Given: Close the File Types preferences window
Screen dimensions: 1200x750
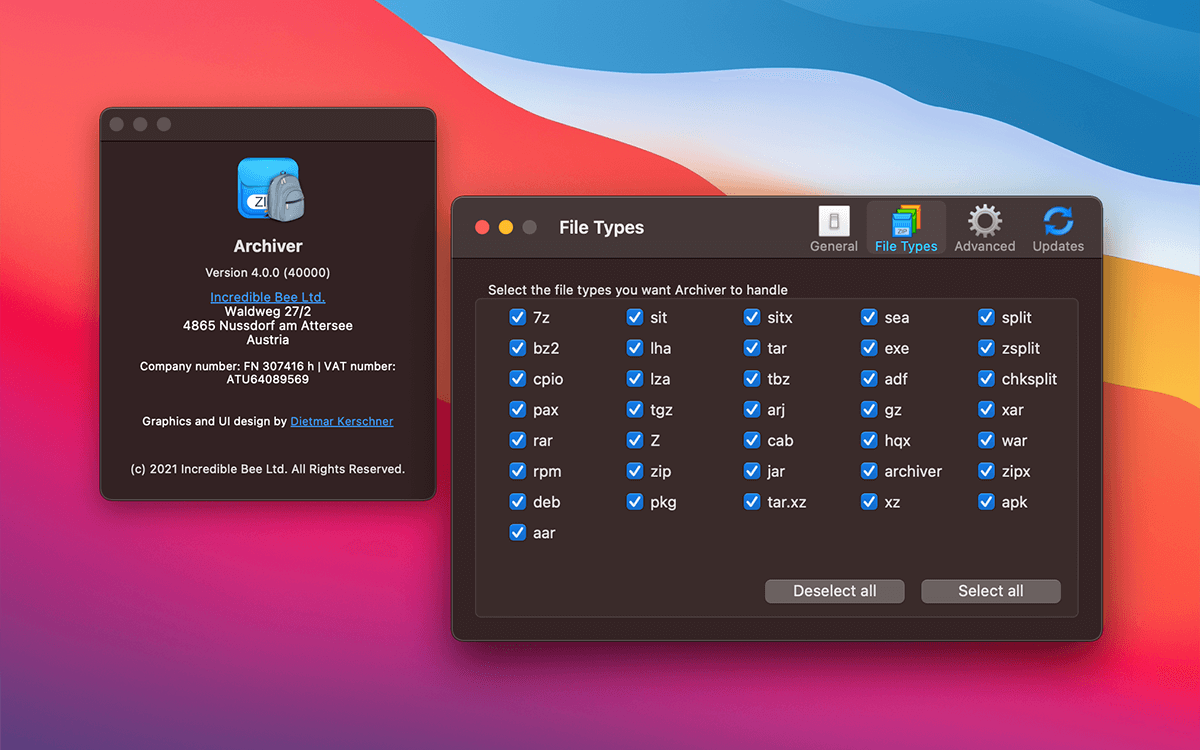Looking at the screenshot, I should pyautogui.click(x=482, y=227).
